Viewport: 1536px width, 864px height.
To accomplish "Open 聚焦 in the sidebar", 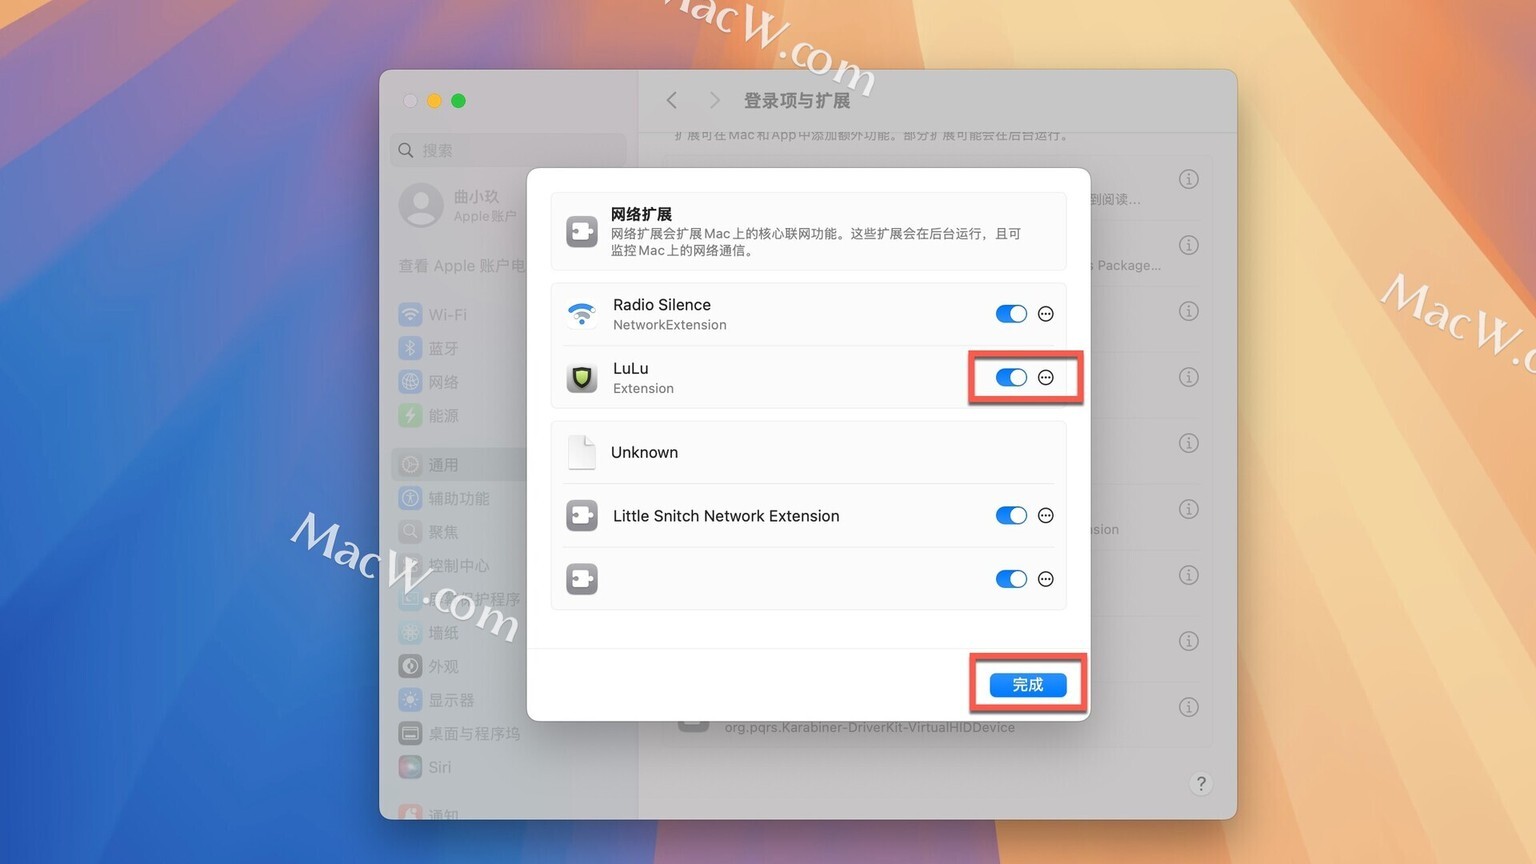I will click(x=459, y=532).
